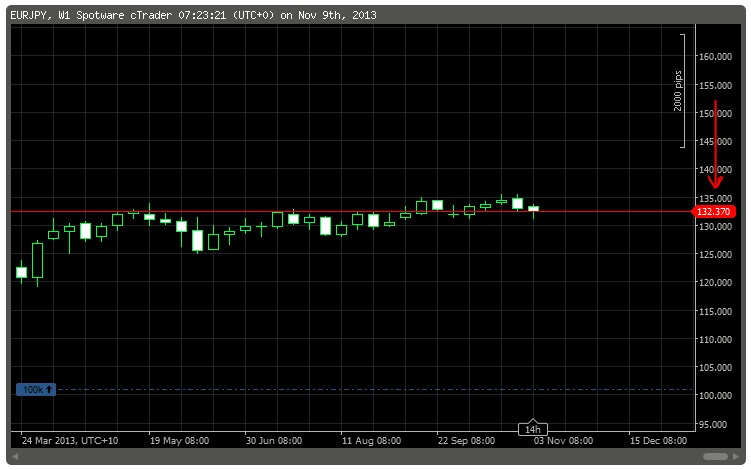751x470 pixels.
Task: Click the red horizontal current price line
Action: click(x=352, y=211)
